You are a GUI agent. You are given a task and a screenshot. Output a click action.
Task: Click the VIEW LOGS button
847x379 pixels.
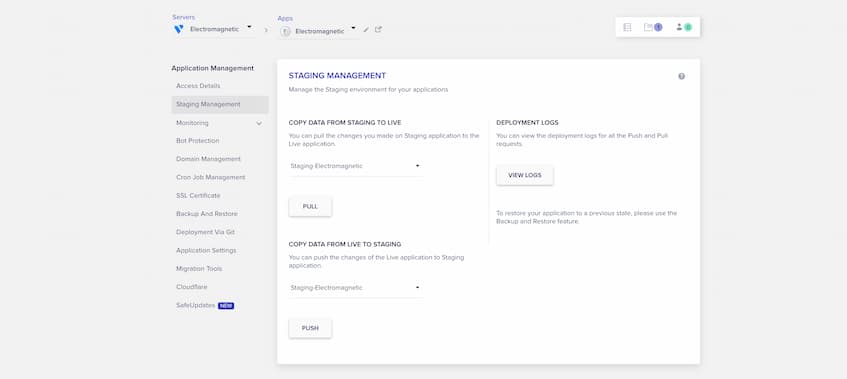525,175
